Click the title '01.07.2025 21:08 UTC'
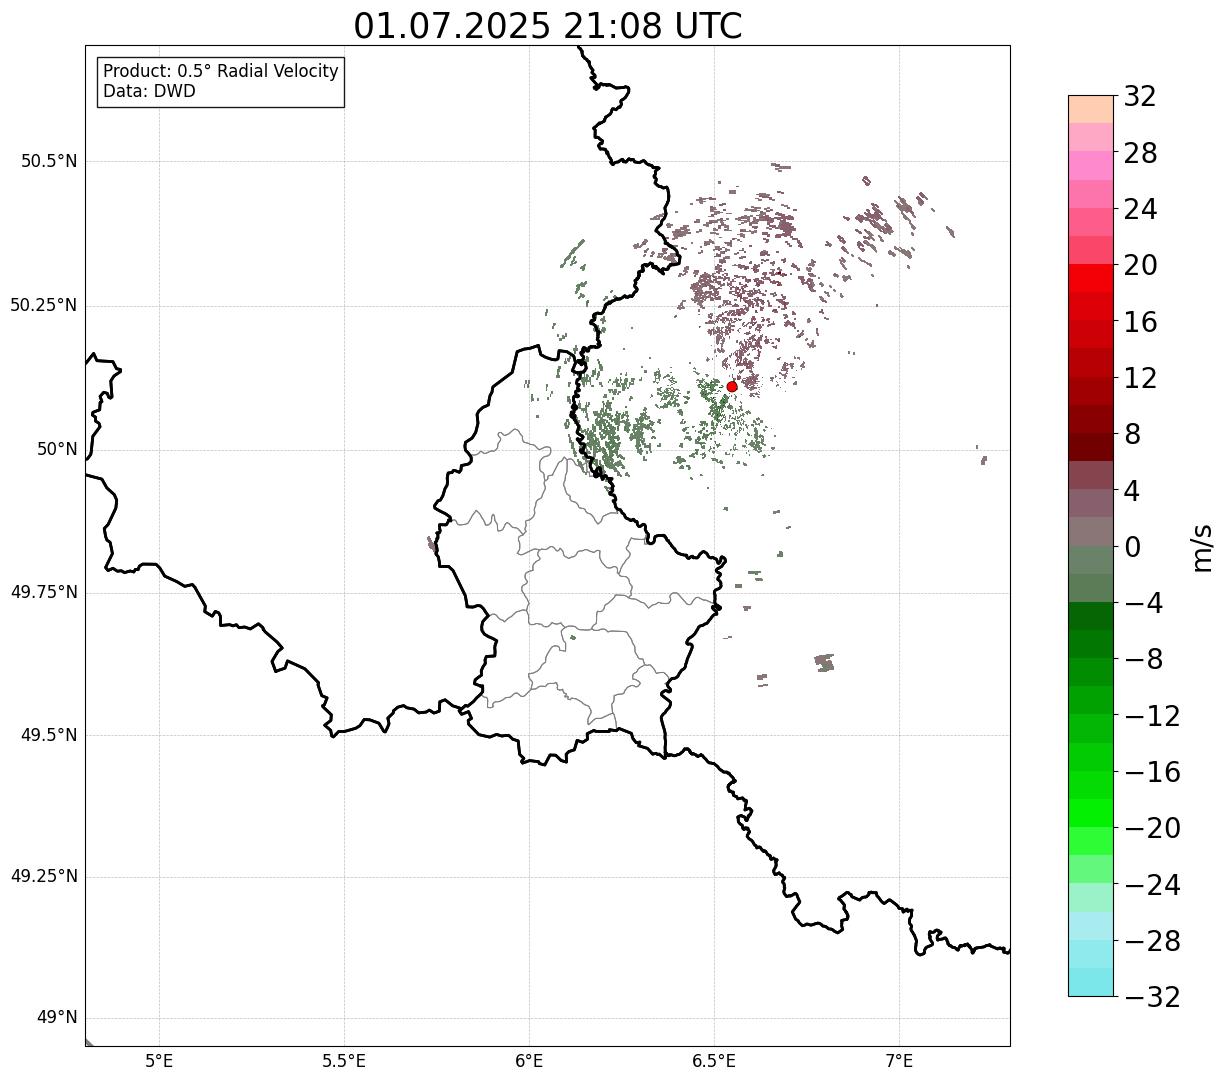The image size is (1225, 1081). coord(548,26)
